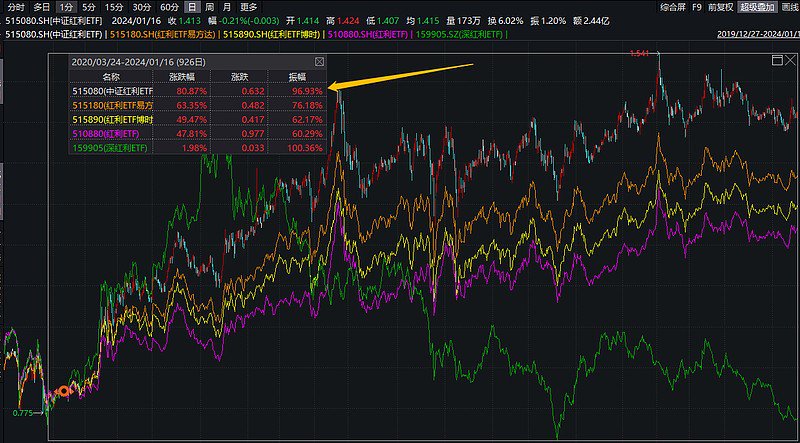The image size is (800, 443).
Task: Sort by the 涨跌 column header
Action: pos(239,77)
